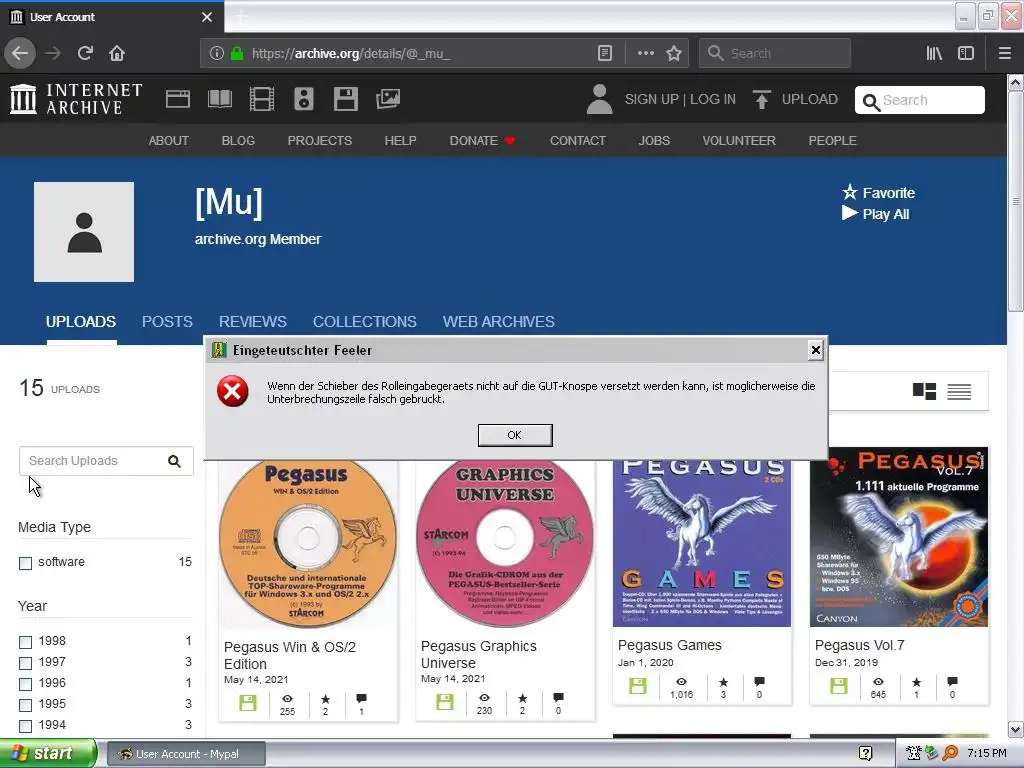Show site information for archive.org
The width and height of the screenshot is (1024, 768).
pos(216,54)
